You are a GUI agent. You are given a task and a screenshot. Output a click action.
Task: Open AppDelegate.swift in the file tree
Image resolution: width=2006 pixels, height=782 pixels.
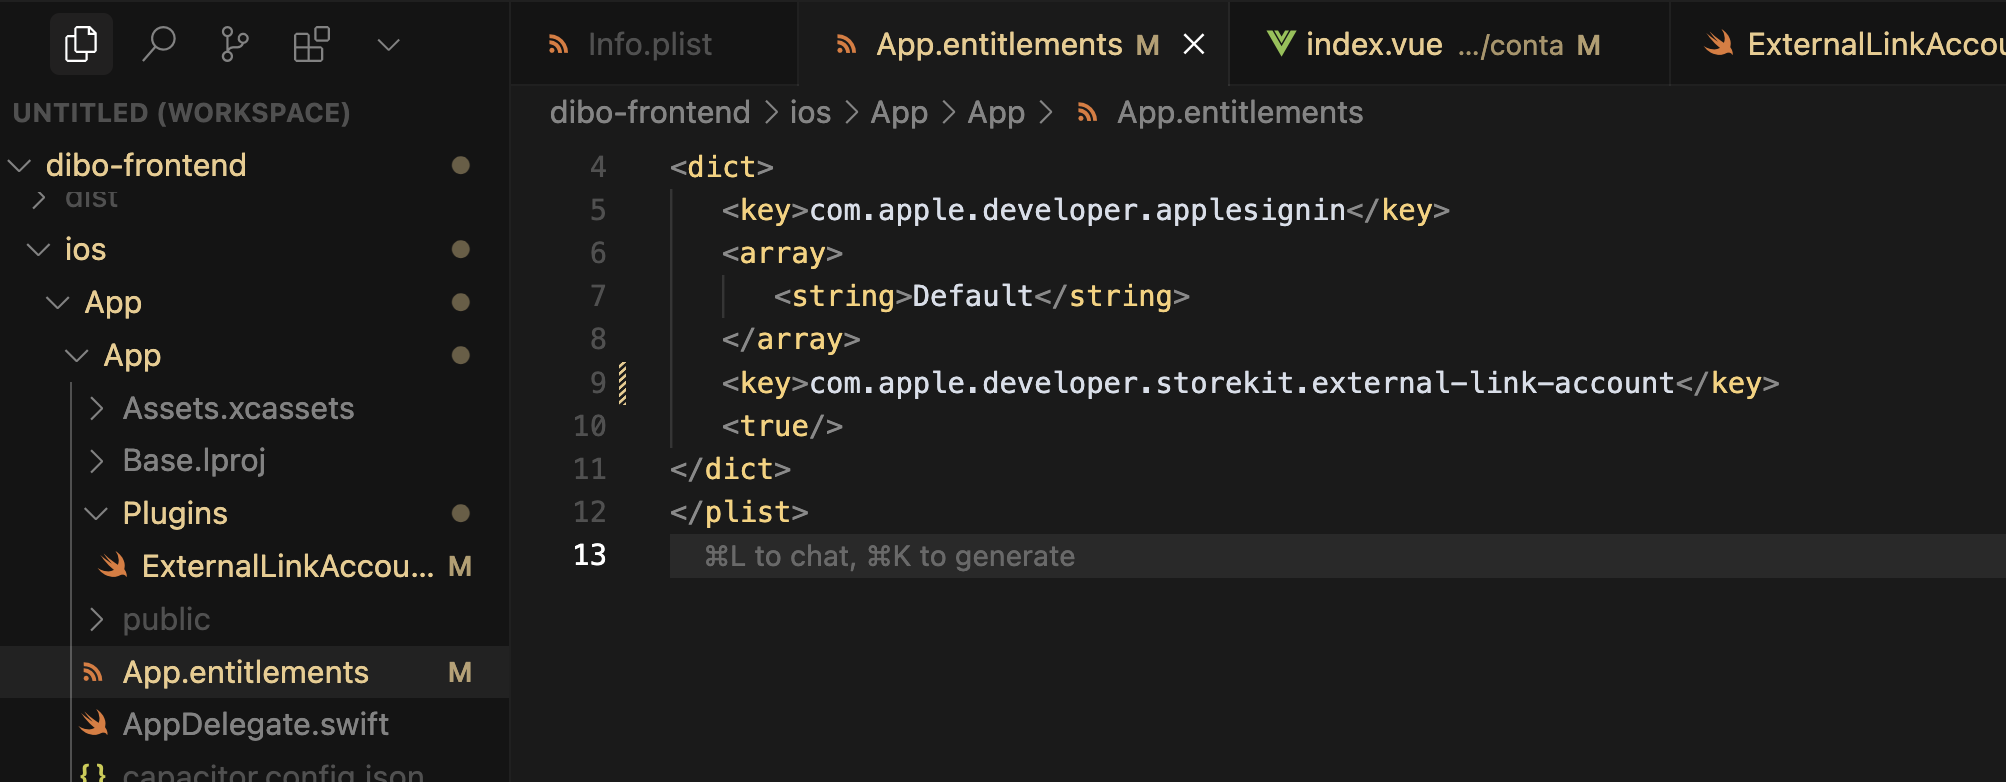[255, 724]
